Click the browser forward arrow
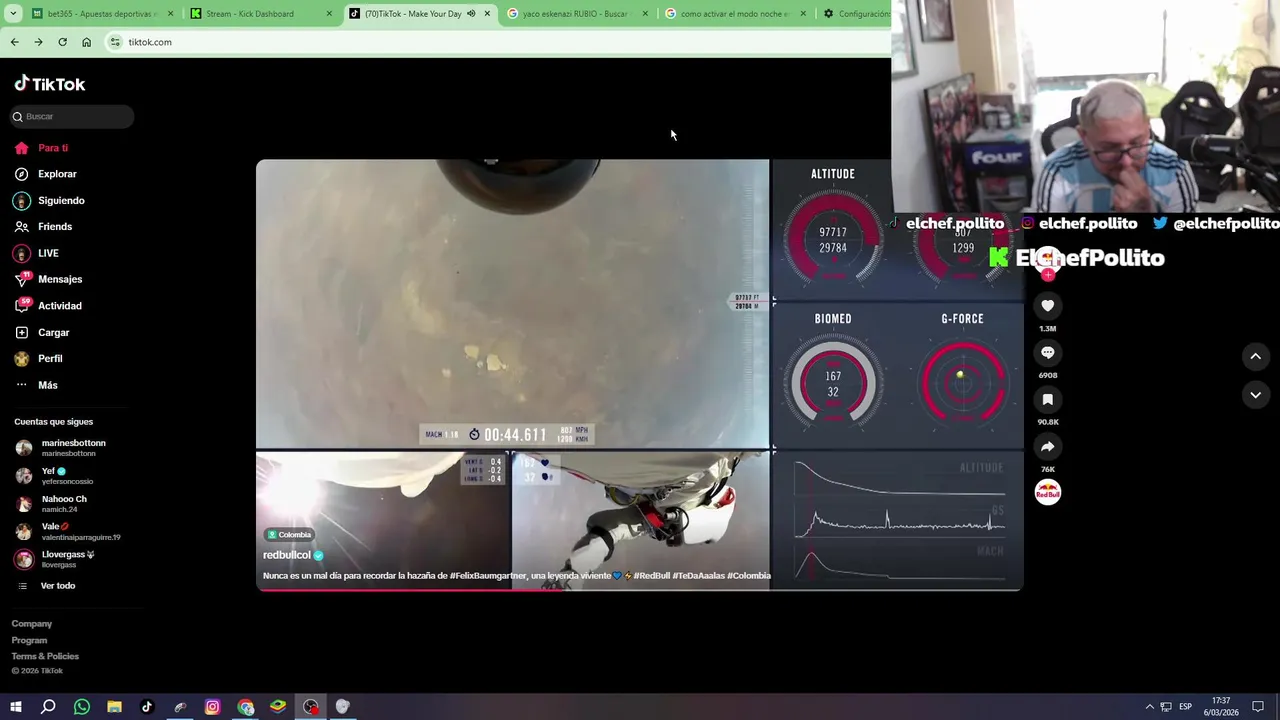Viewport: 1280px width, 720px height. coord(38,42)
